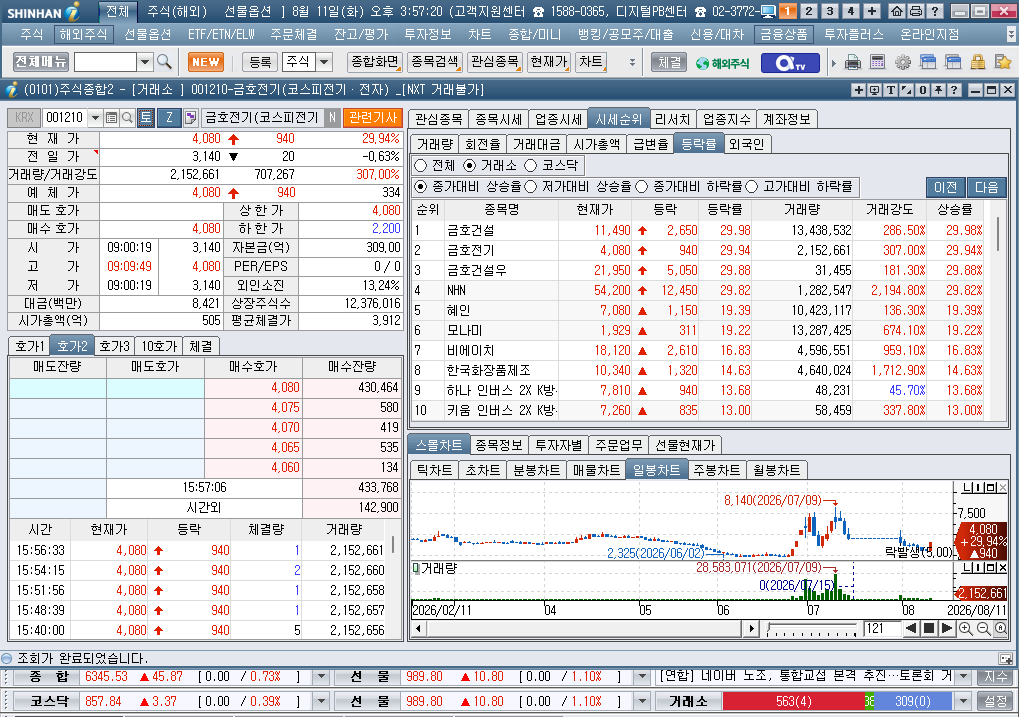This screenshot has height=717, width=1019.
Task: Zoom in on the chart with the plus magnifier
Action: pos(966,629)
